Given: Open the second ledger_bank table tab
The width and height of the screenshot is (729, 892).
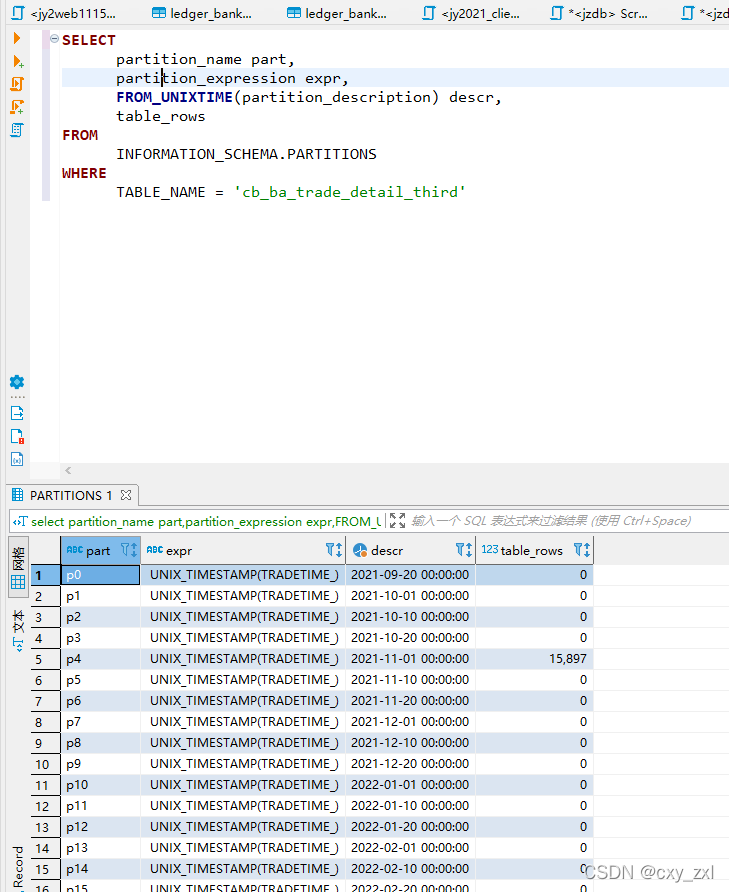Looking at the screenshot, I should pyautogui.click(x=337, y=13).
